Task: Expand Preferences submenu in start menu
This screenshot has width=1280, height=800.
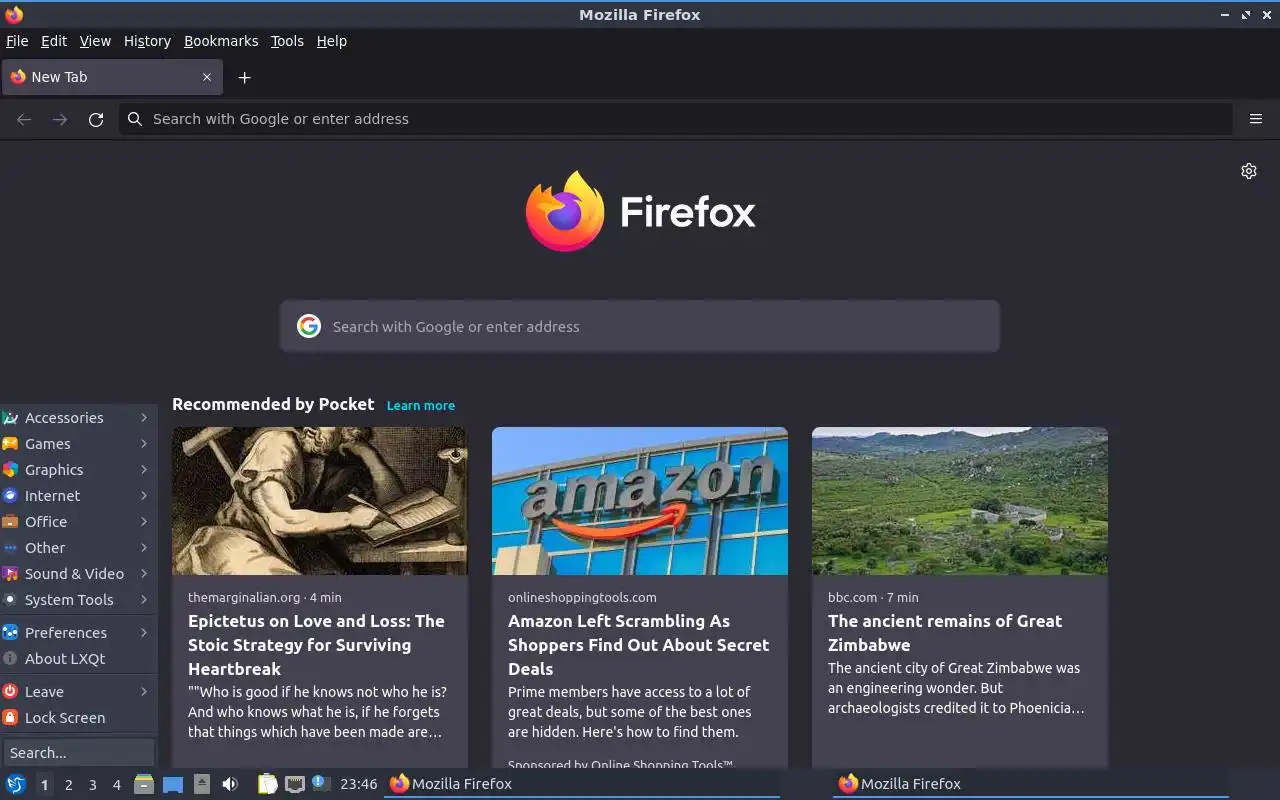Action: coord(78,633)
